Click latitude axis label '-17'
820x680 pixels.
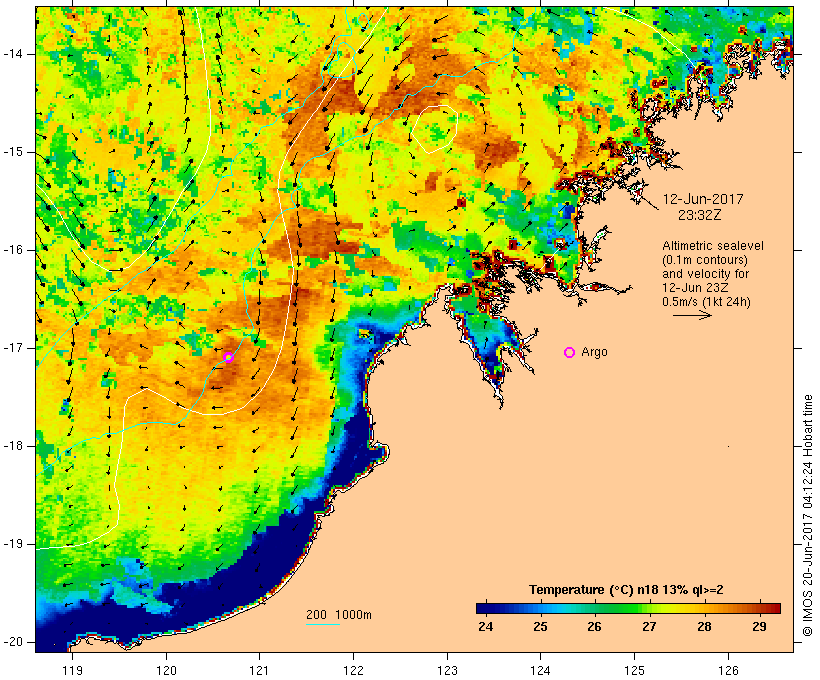point(12,348)
